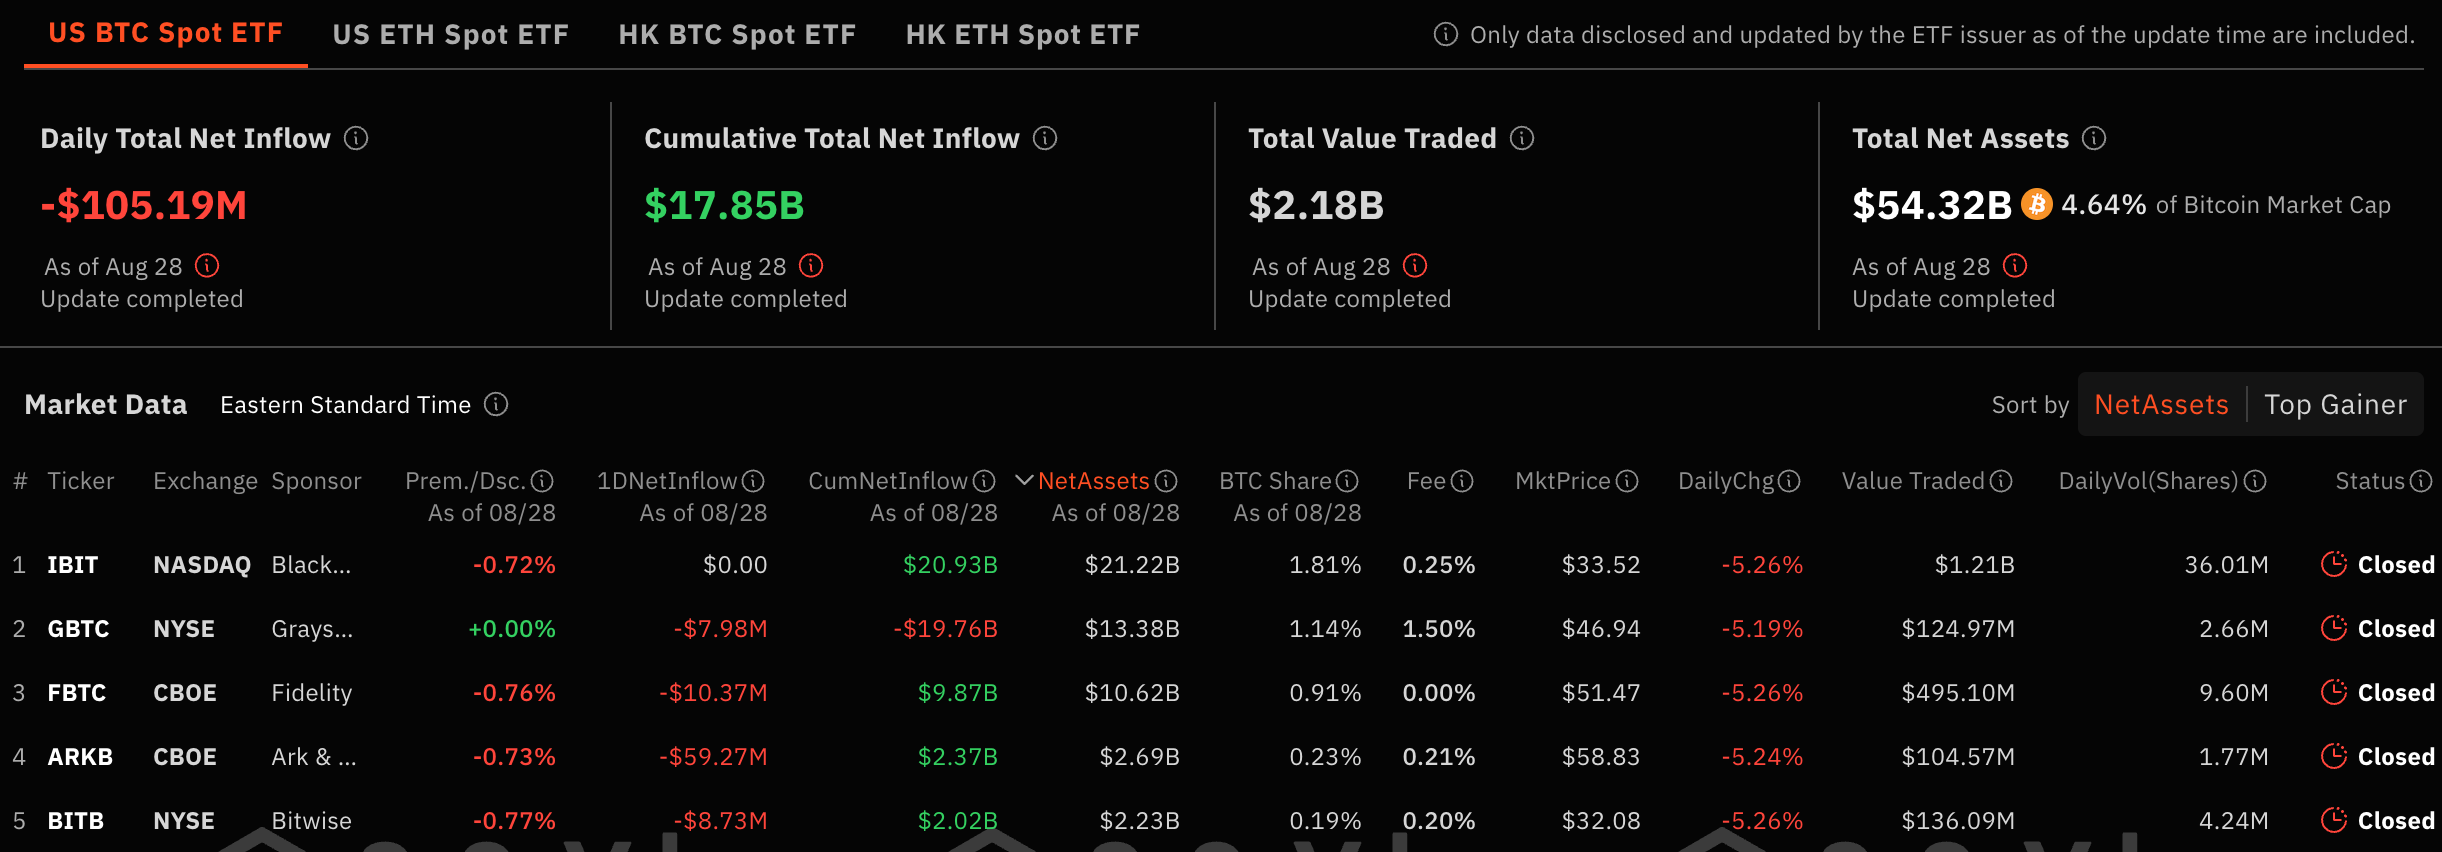Click info icon next to Total Value Traded

[x=1522, y=138]
